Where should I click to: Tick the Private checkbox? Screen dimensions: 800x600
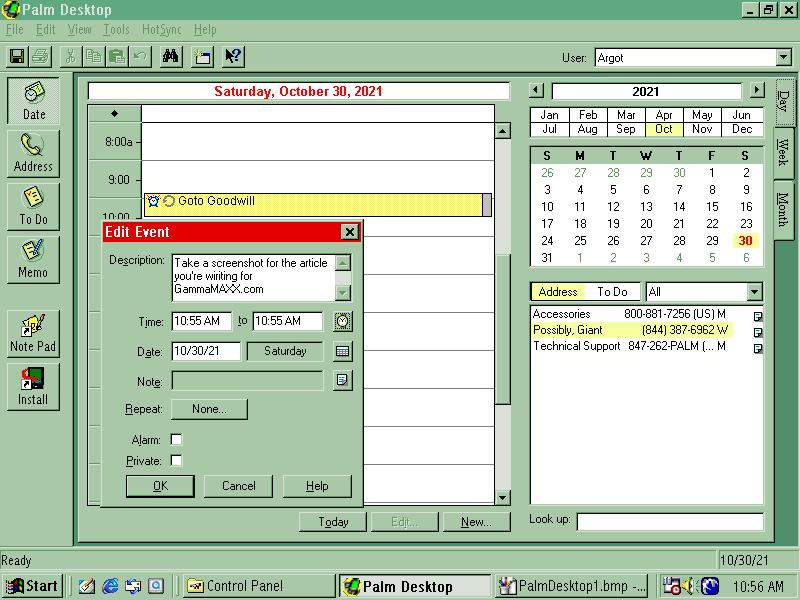tap(176, 461)
